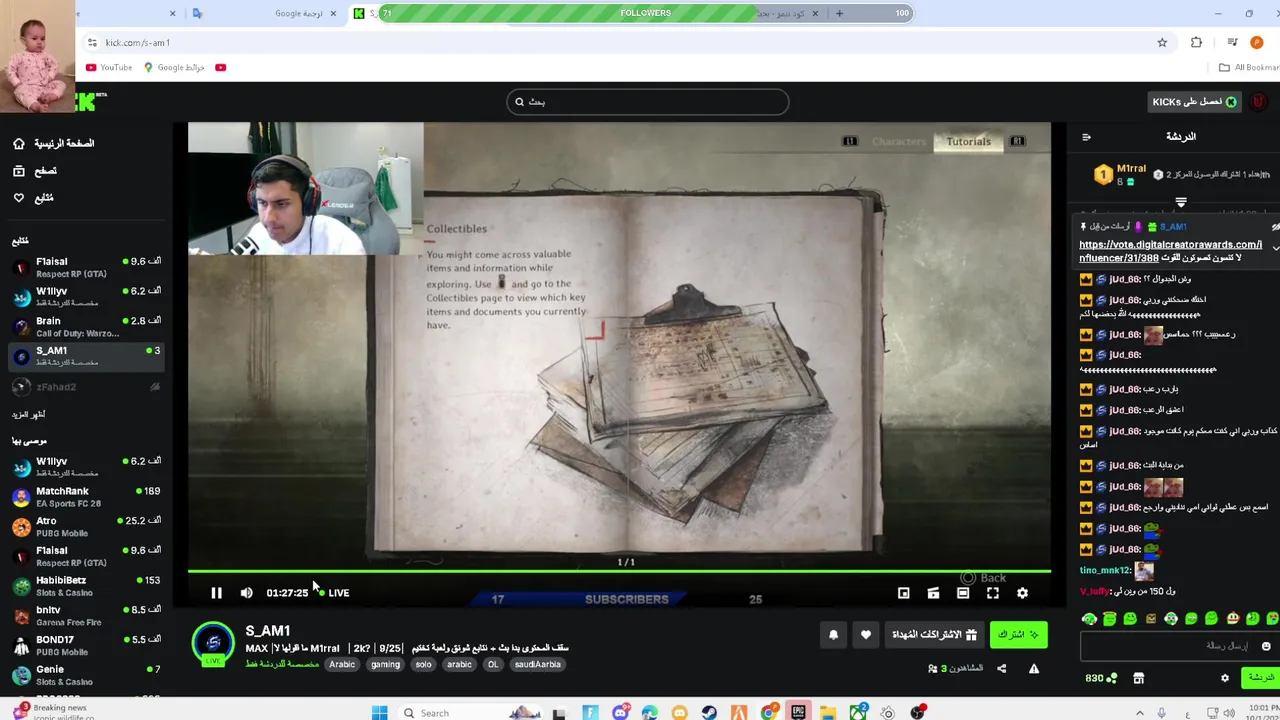The height and width of the screenshot is (720, 1280).
Task: Open MatchRank EA Sports FC 26 channel
Action: tap(85, 496)
